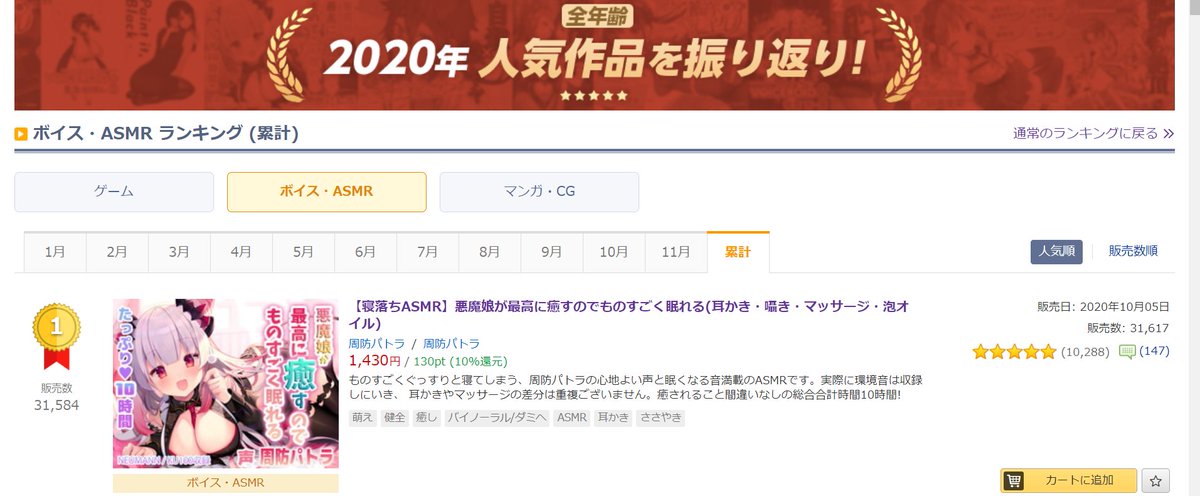Click the double chevron after 通常のランキングに戻る

click(1168, 133)
